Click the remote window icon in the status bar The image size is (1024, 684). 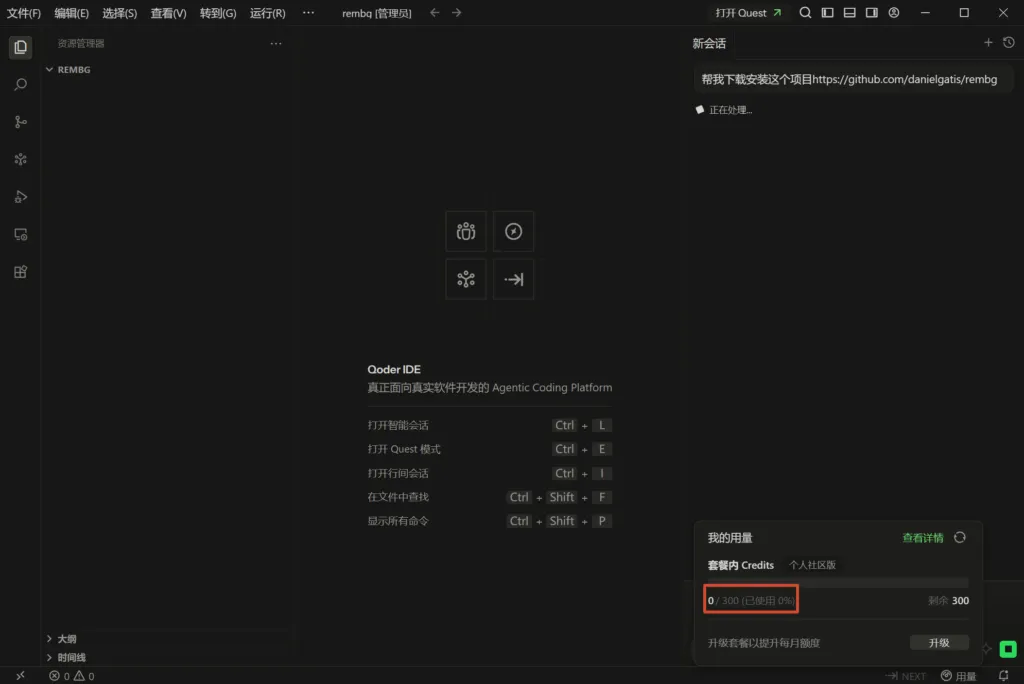20,676
